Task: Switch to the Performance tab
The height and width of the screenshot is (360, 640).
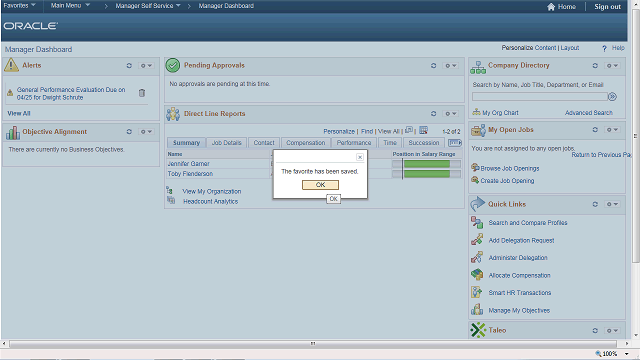Action: click(x=354, y=142)
